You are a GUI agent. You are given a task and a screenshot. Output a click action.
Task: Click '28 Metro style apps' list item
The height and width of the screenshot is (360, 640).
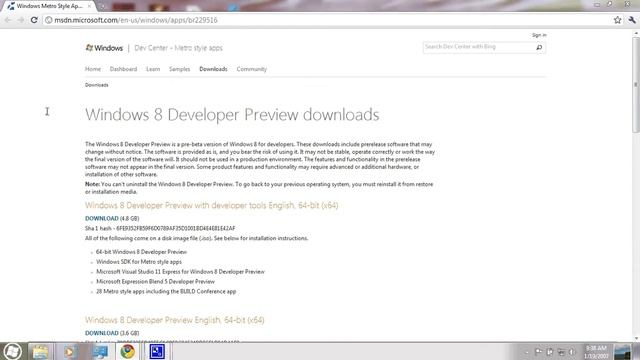(x=166, y=291)
